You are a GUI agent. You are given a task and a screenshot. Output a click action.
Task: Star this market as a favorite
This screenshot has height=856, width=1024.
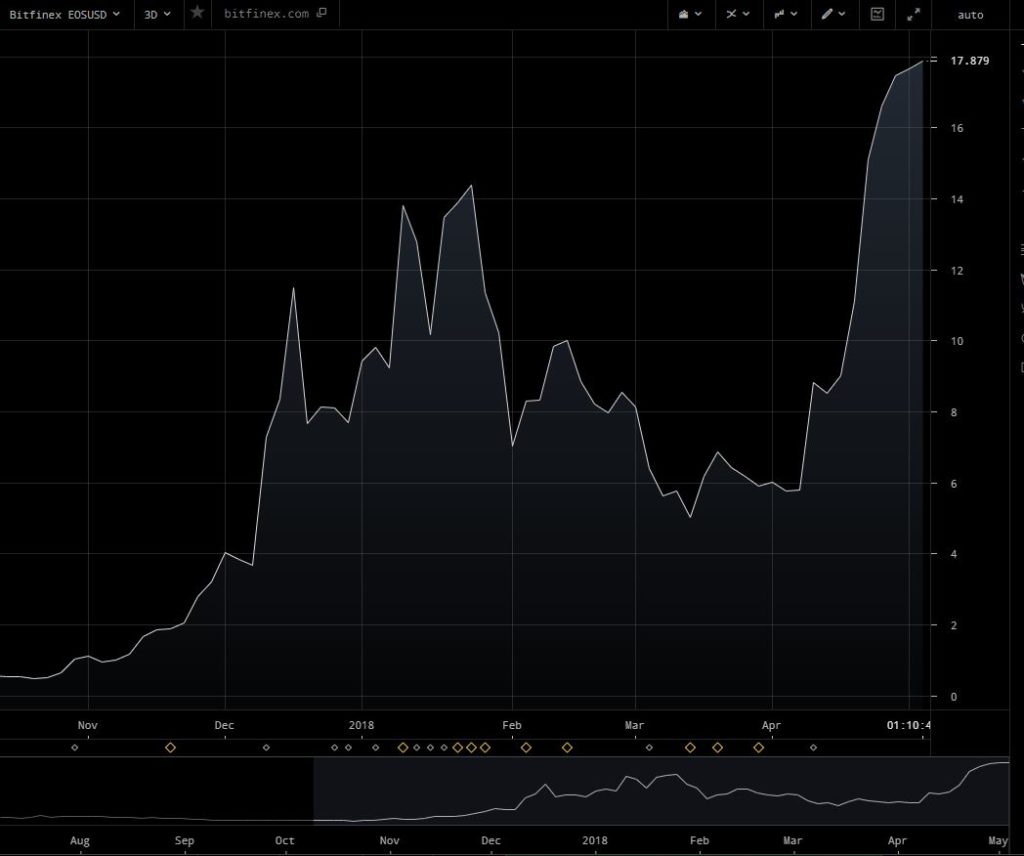[x=197, y=13]
